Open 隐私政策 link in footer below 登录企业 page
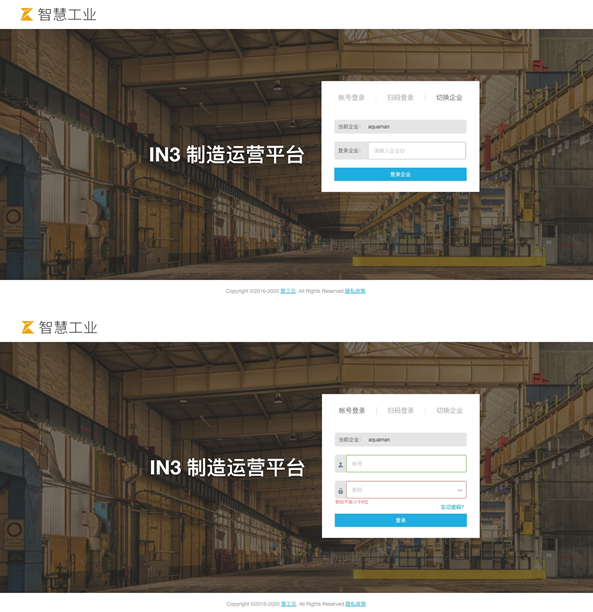 [x=355, y=291]
